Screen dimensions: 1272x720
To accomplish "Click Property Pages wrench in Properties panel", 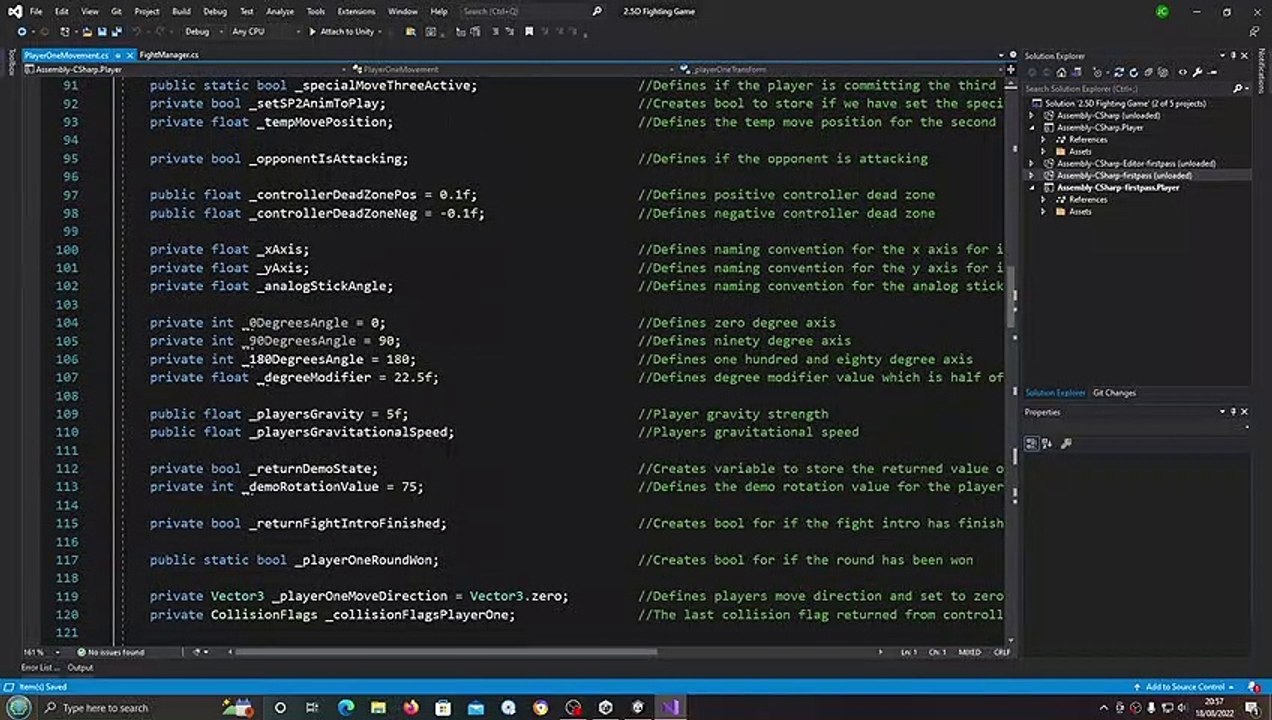I will pyautogui.click(x=1067, y=443).
